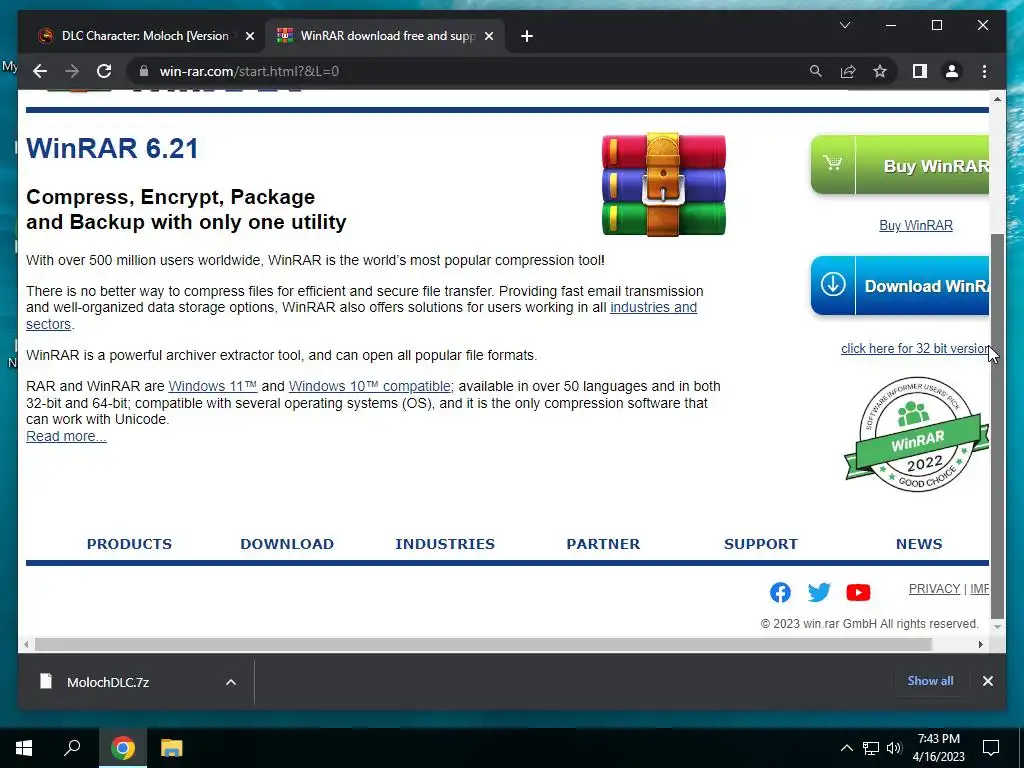Open the Windows 10 compatible link
1024x768 pixels.
click(x=370, y=386)
